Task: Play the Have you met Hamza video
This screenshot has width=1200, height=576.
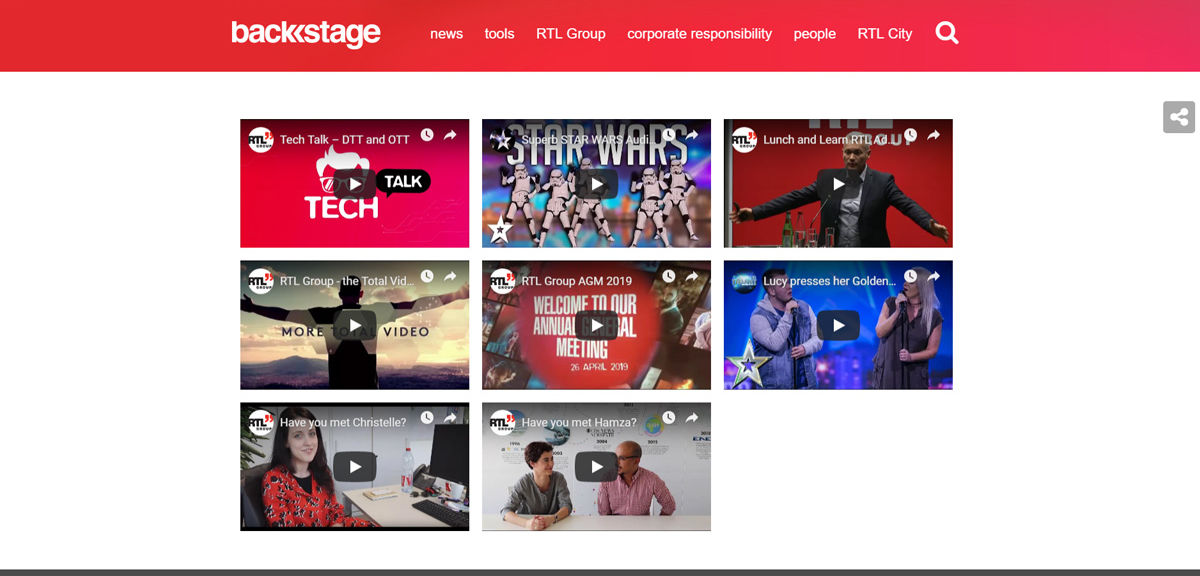Action: (x=597, y=467)
